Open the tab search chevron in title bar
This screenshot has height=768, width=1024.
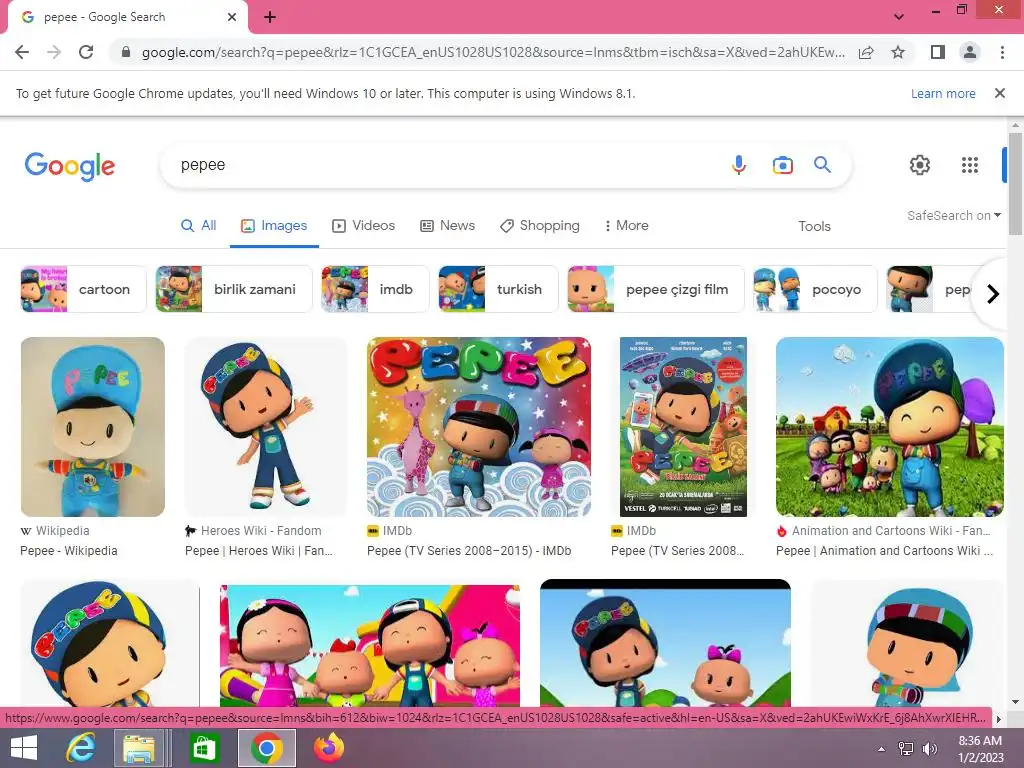899,17
